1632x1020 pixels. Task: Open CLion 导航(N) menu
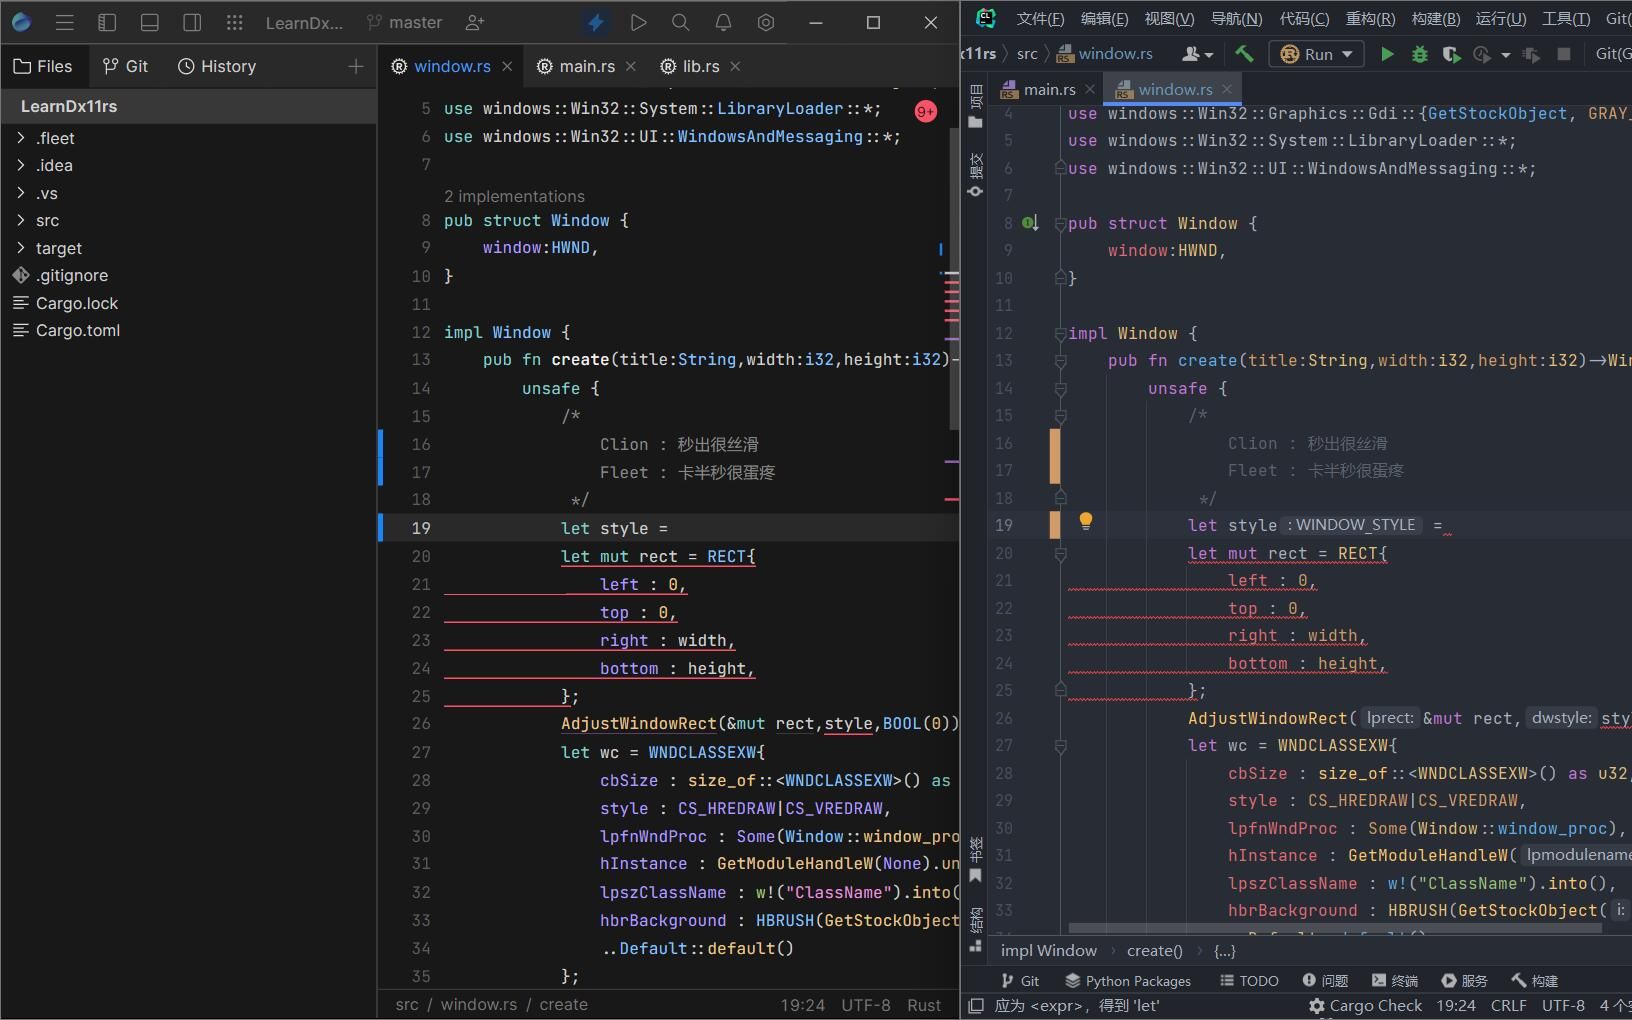pos(1236,18)
